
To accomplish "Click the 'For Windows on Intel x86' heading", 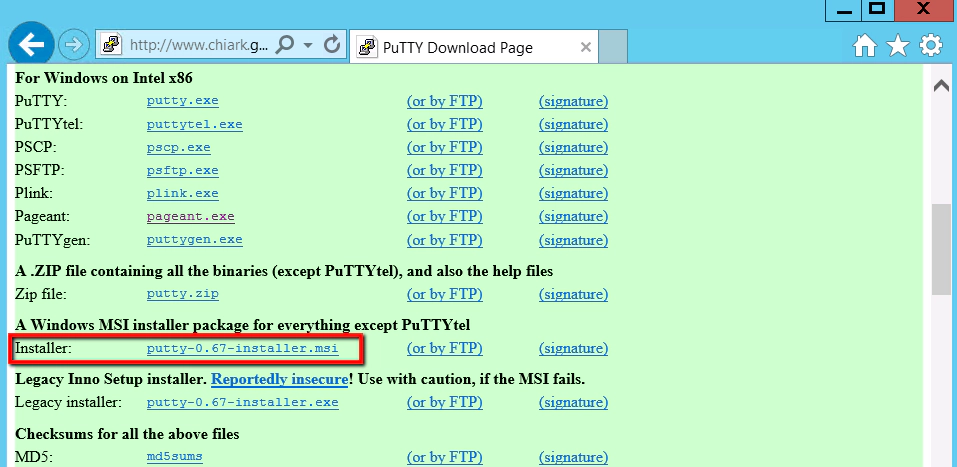I will point(104,78).
